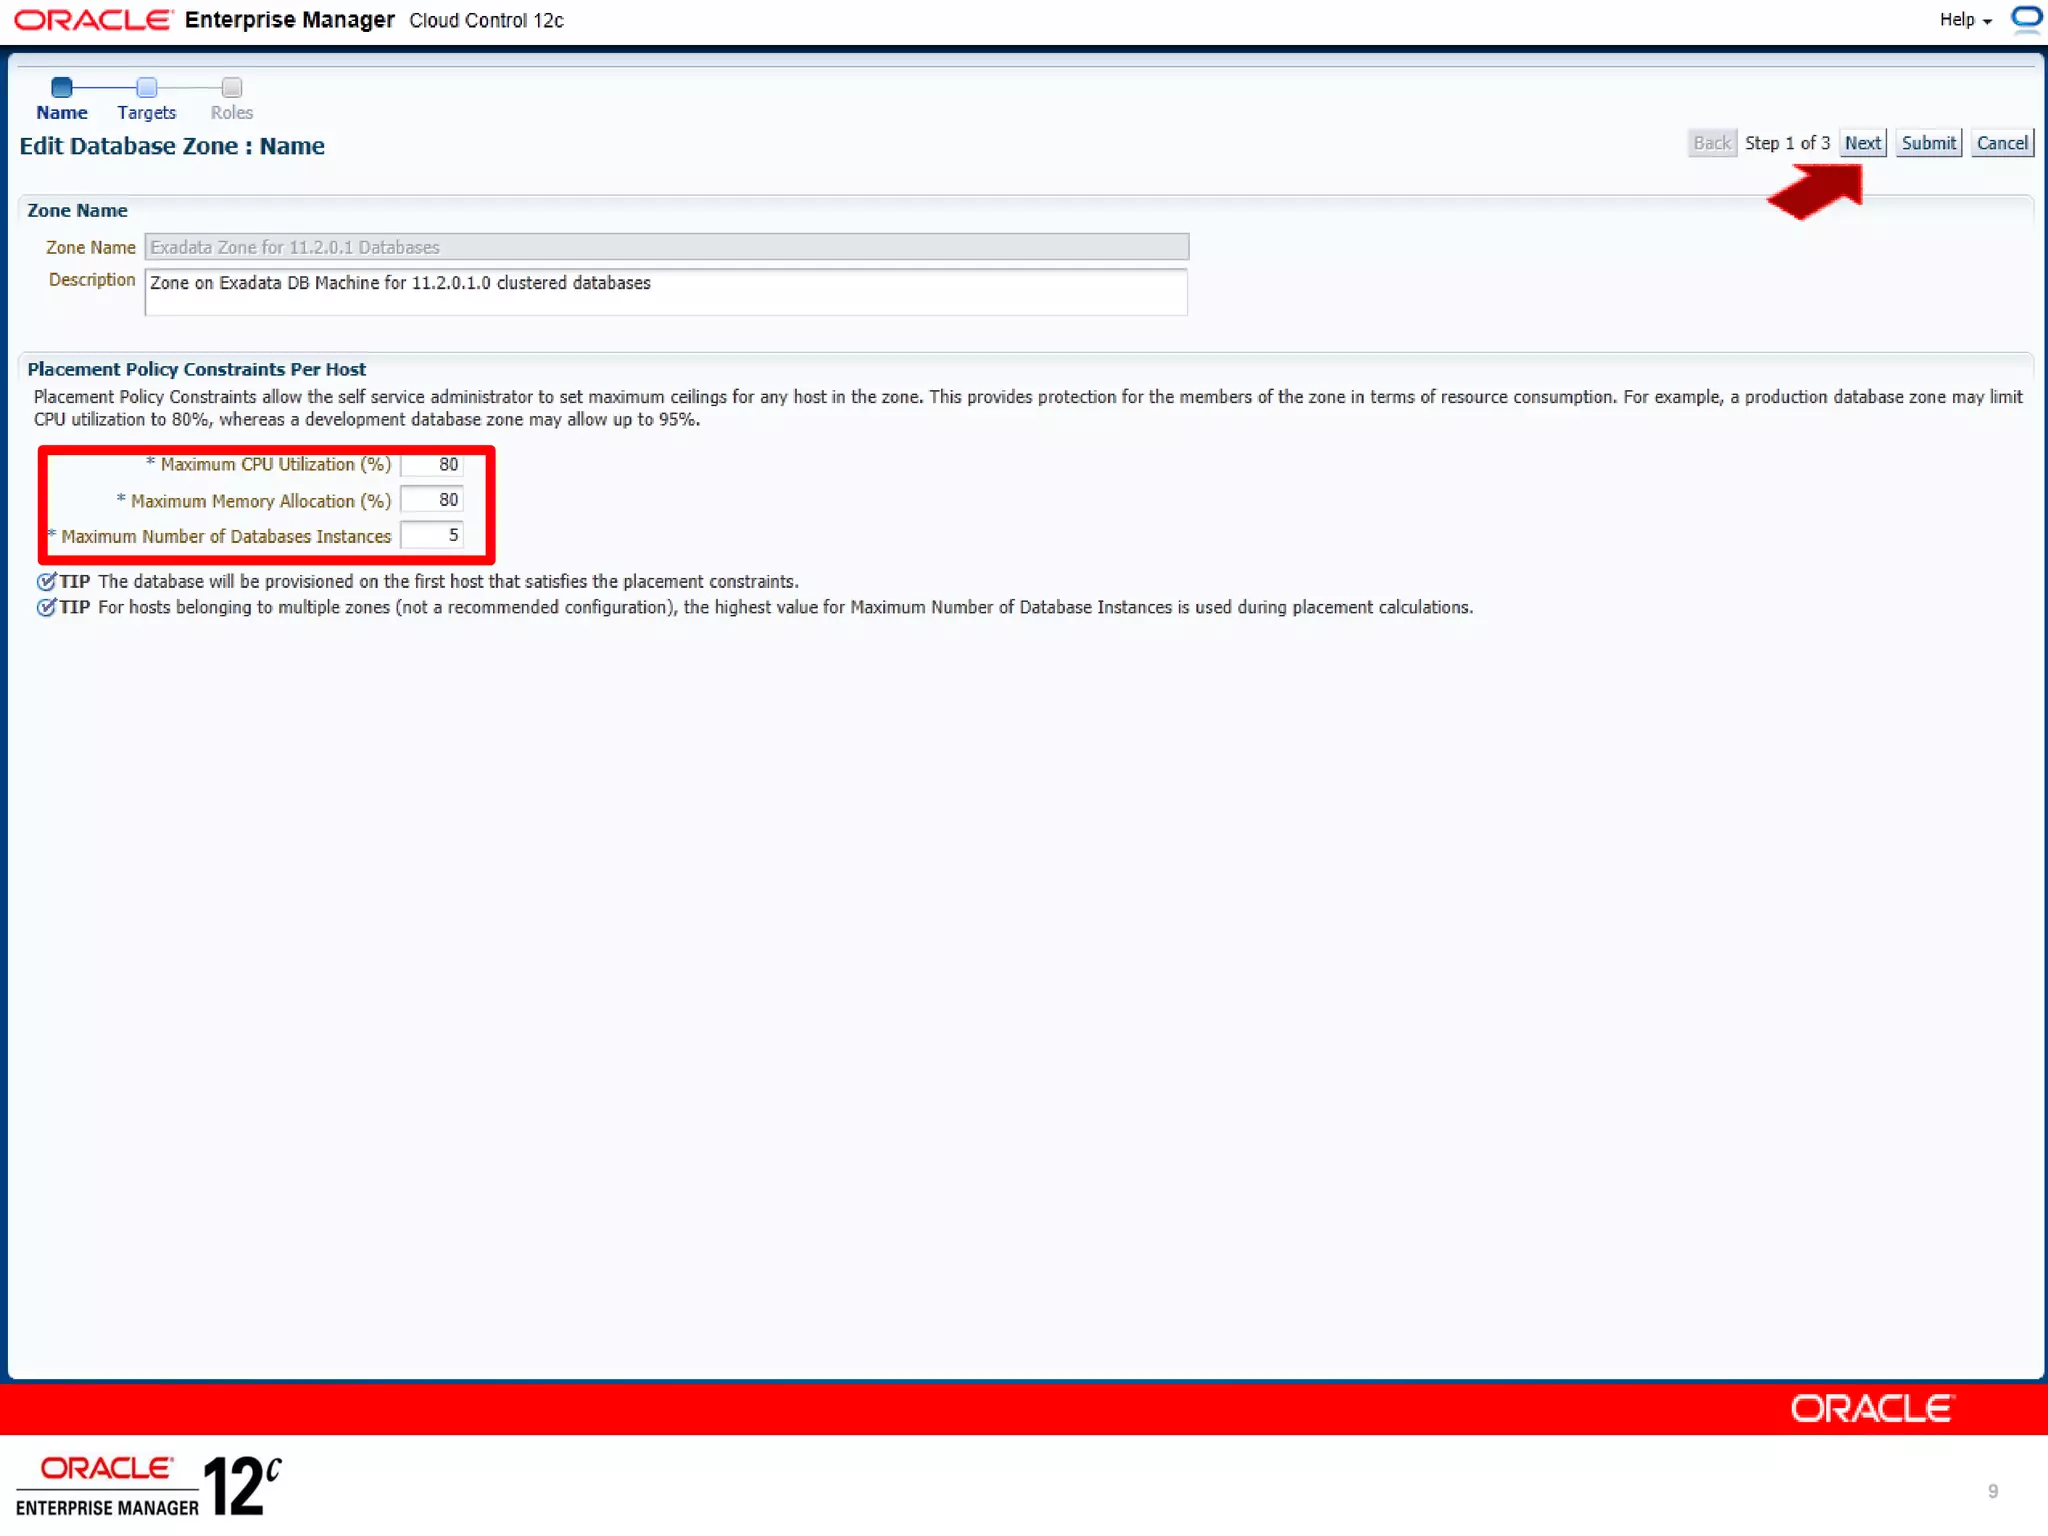Open the Help dropdown menu
Screen dimensions: 2048x1536
(1964, 20)
